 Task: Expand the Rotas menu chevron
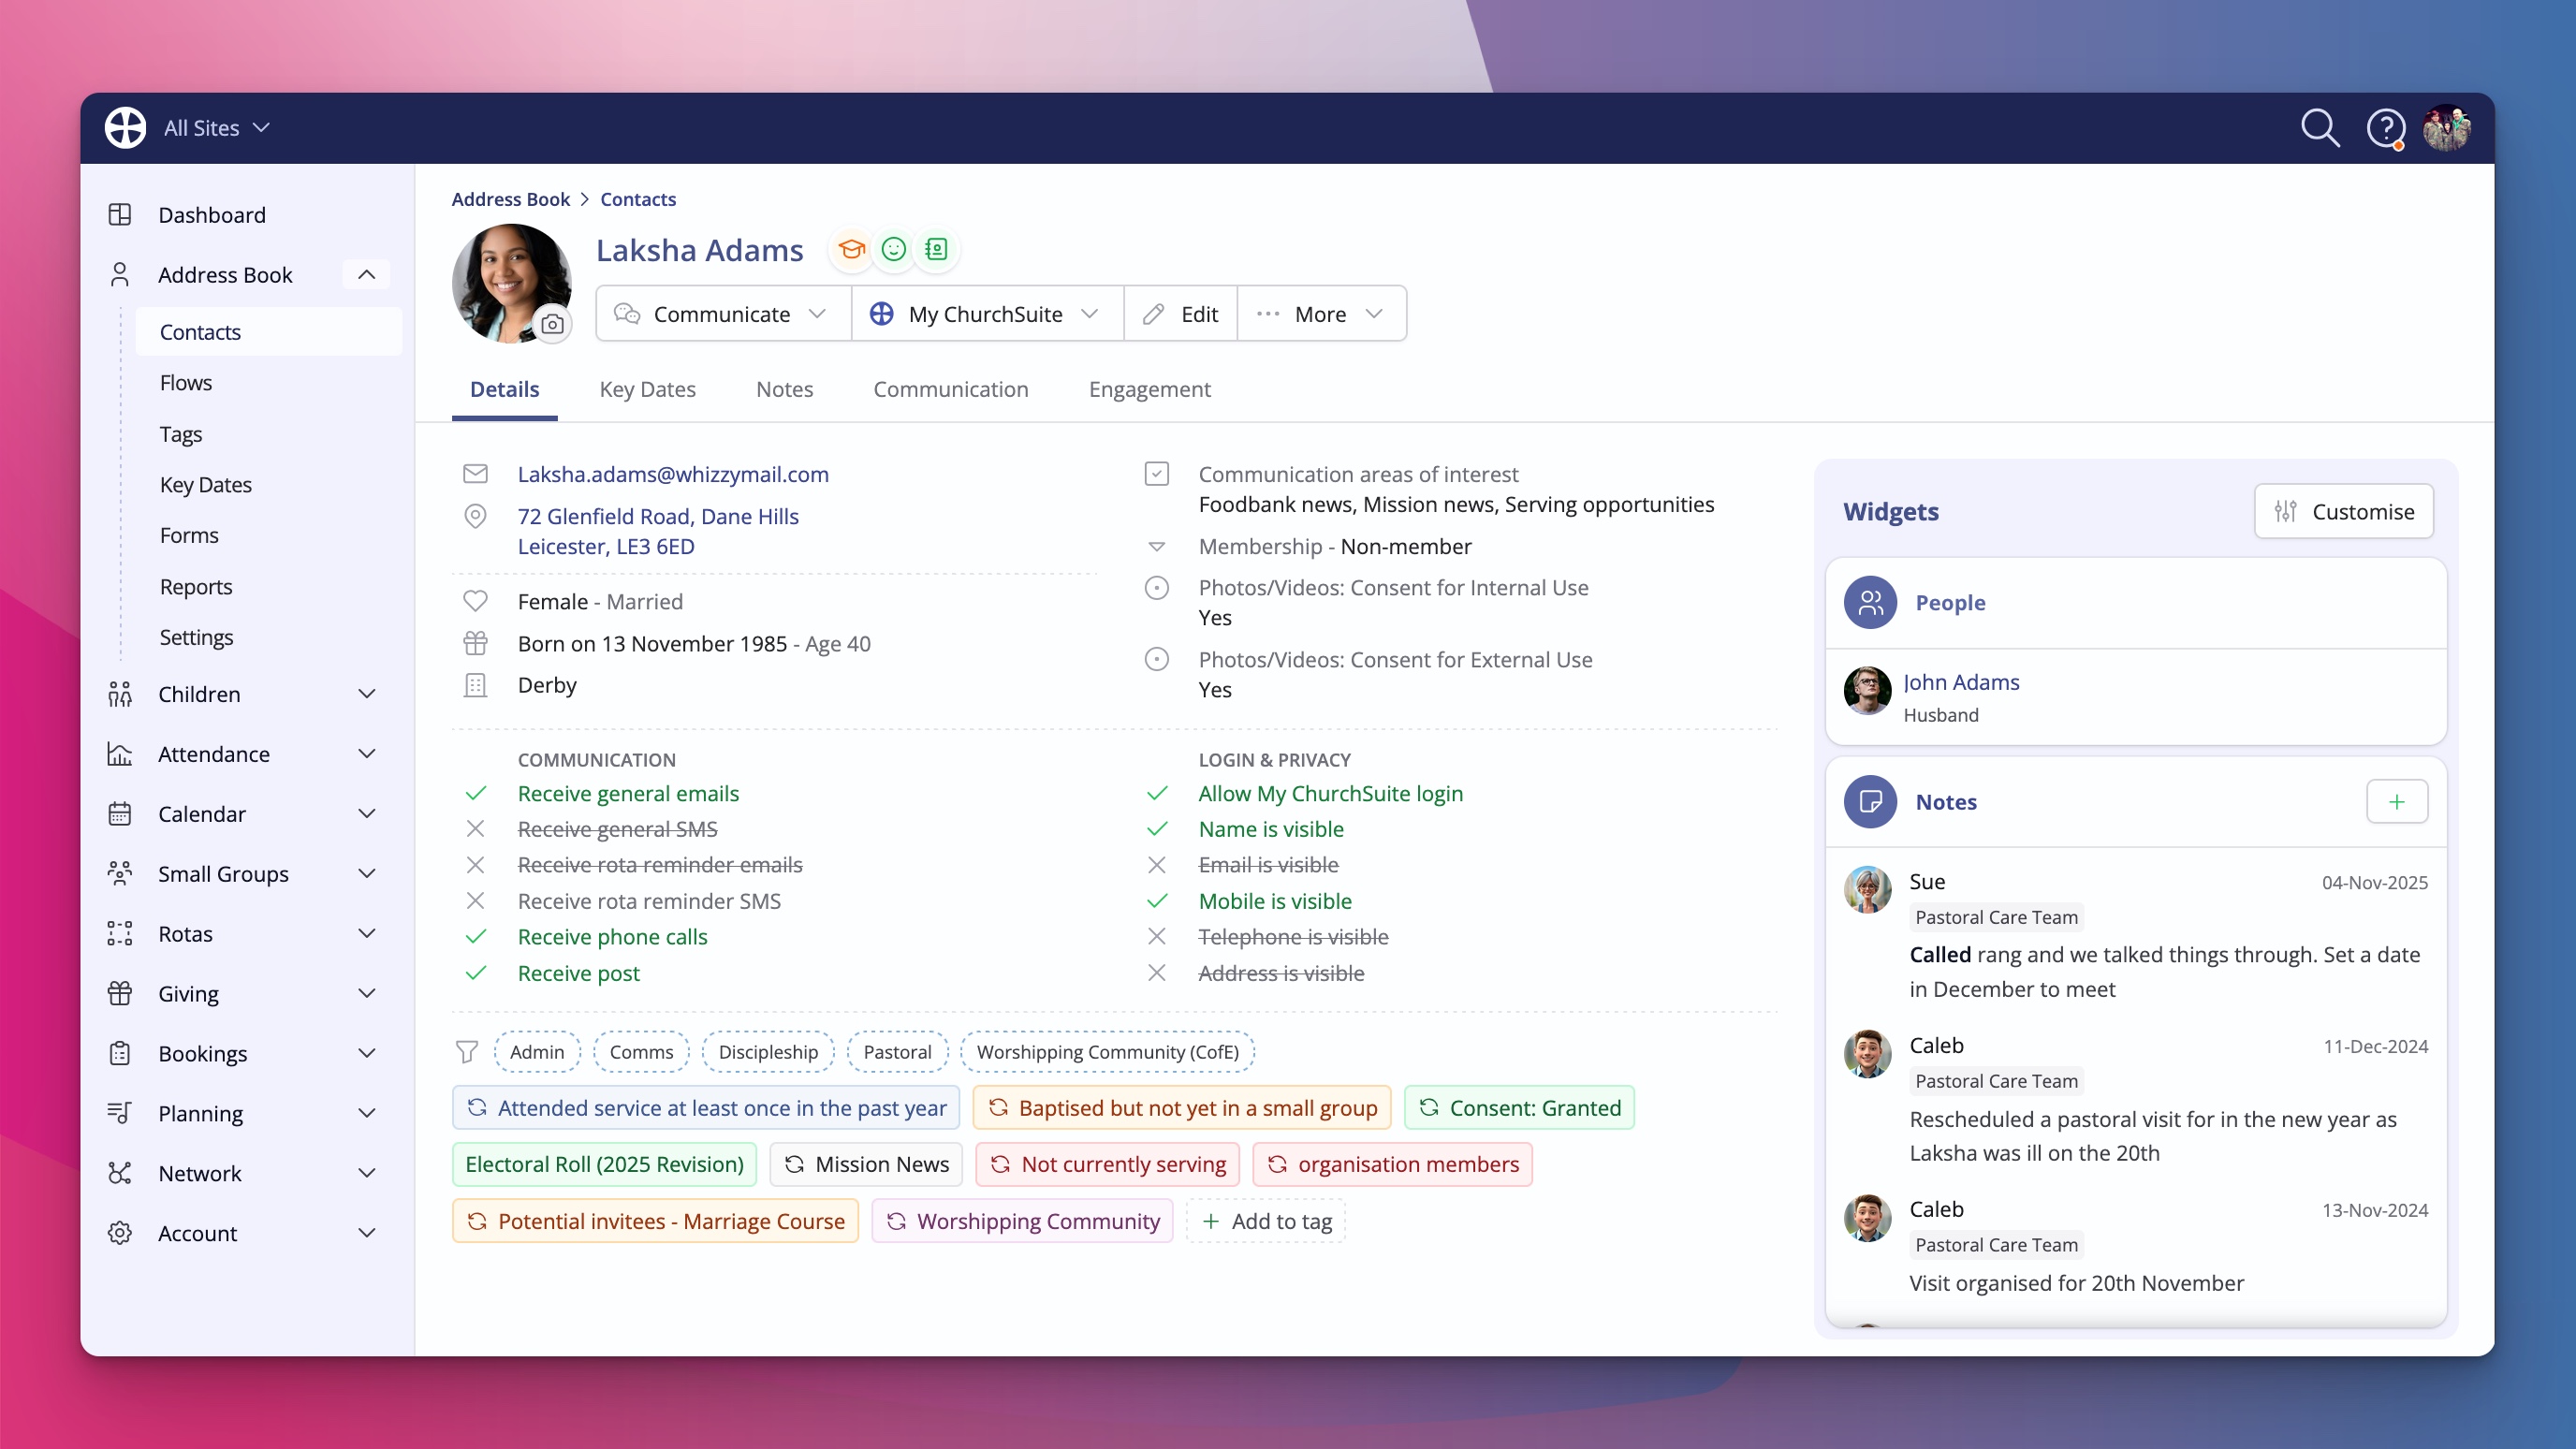367,934
